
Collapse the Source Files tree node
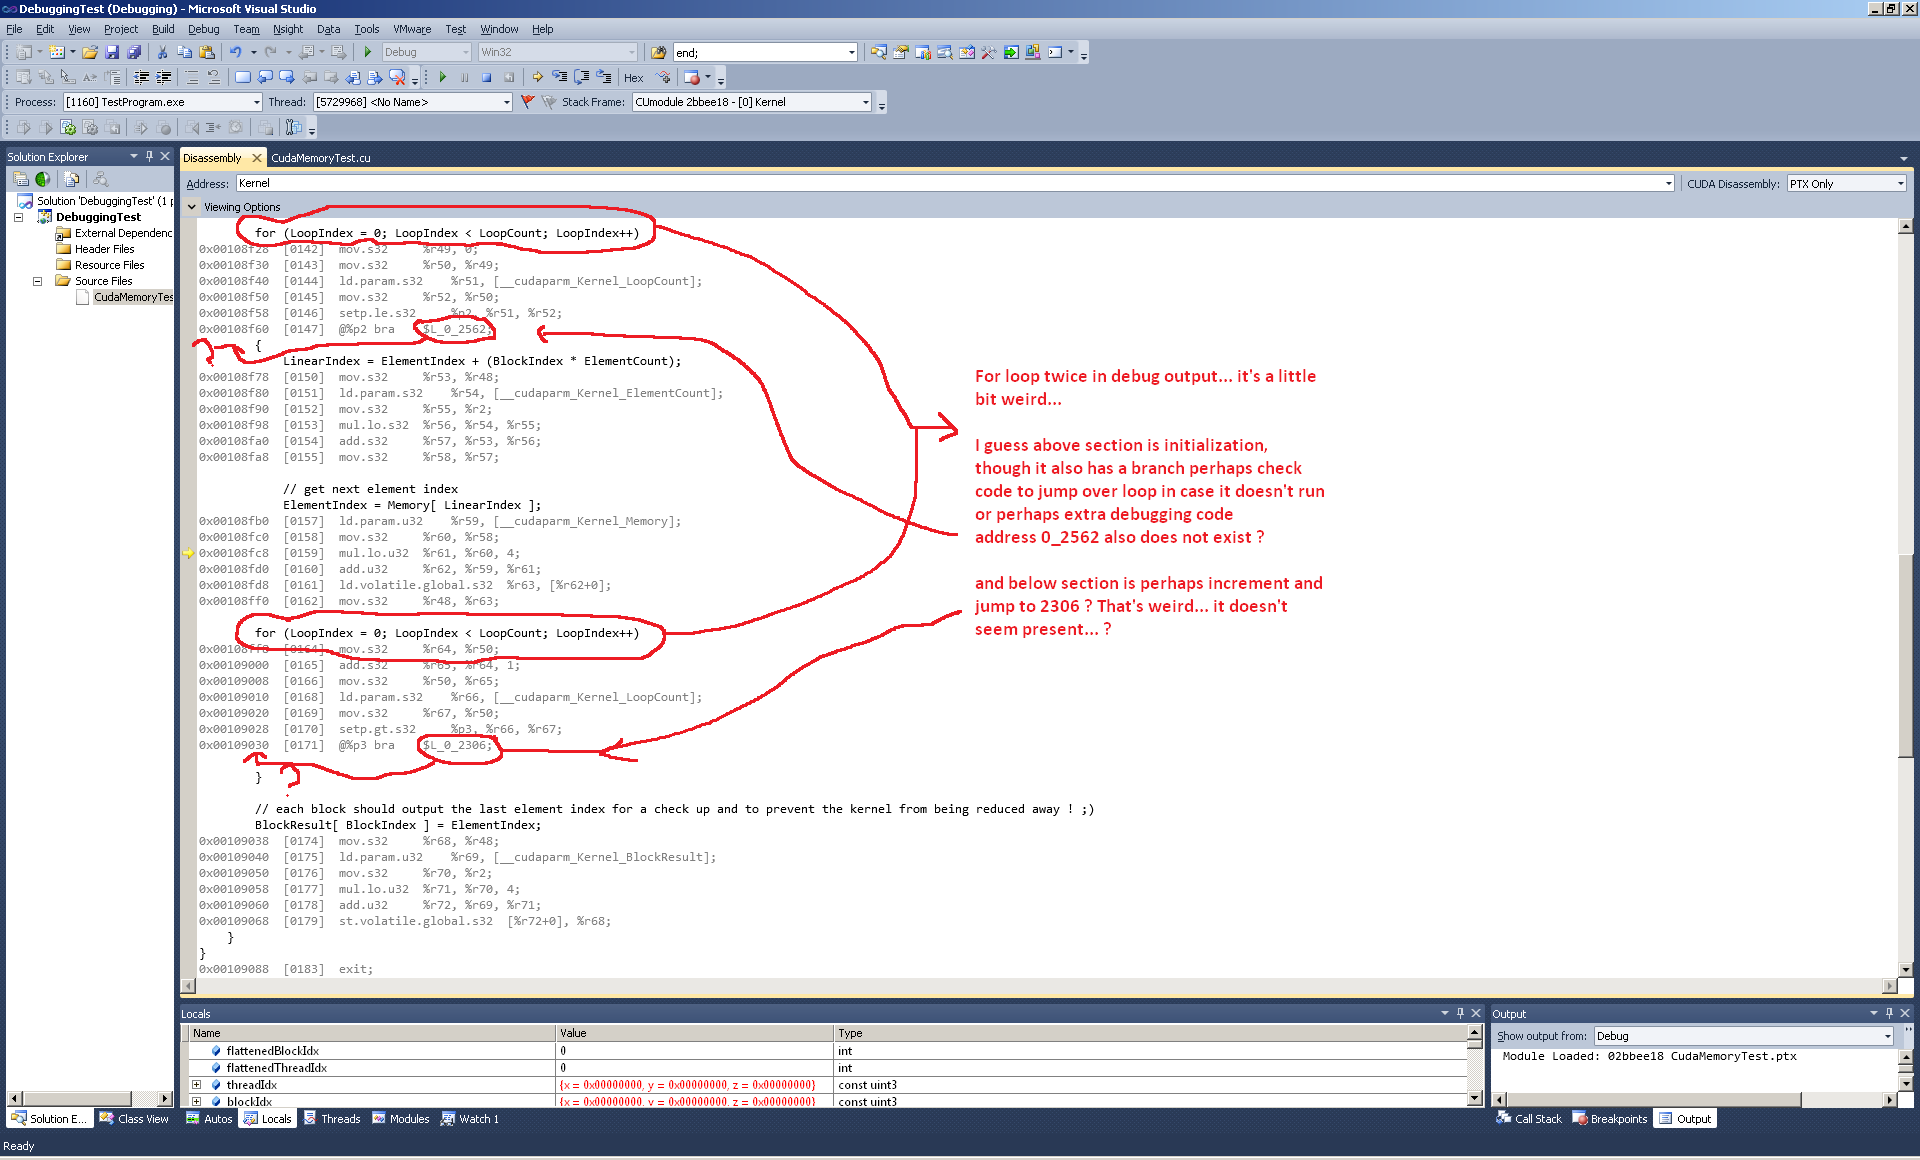click(x=38, y=281)
